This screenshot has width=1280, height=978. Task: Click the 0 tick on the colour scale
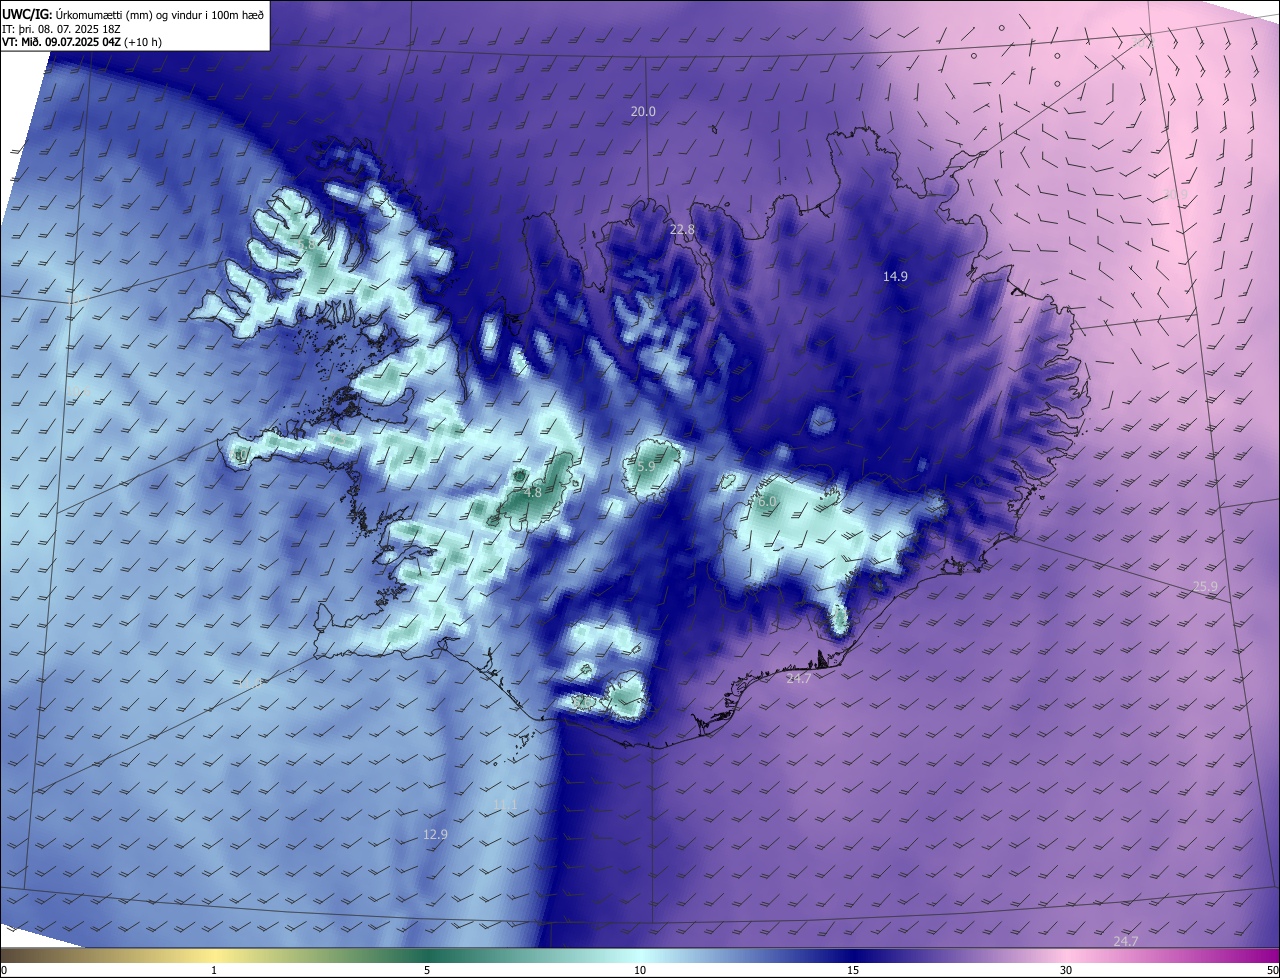[4, 970]
